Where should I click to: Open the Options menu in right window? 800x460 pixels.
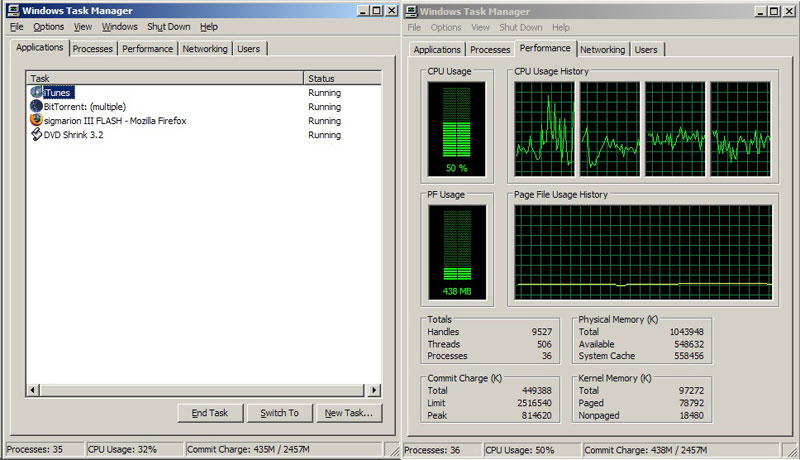(x=446, y=28)
